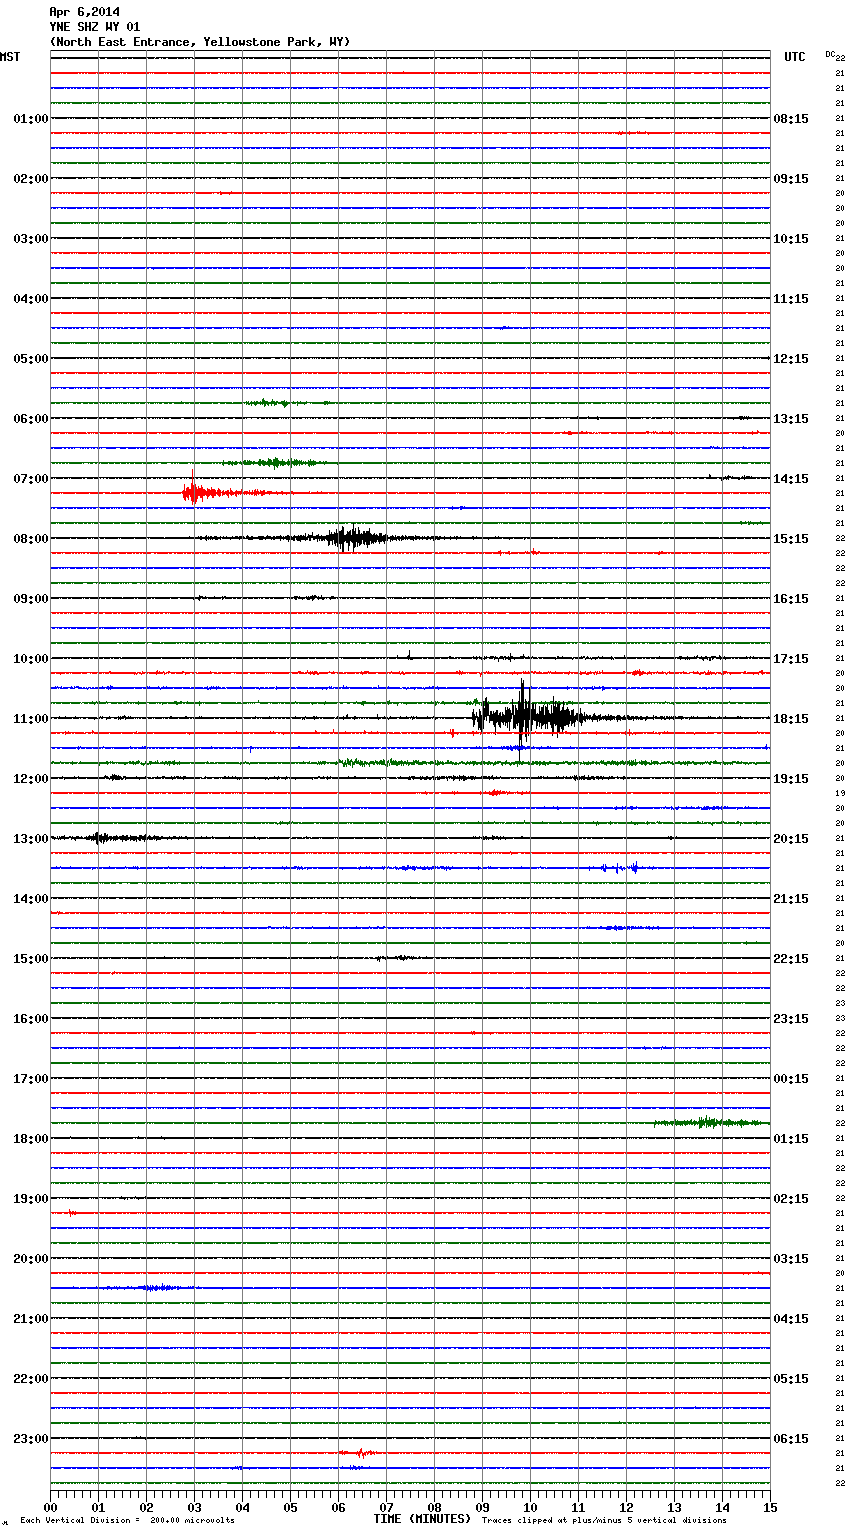Screen dimensions: 850x1534
Task: Click the 'UTC' column header
Action: click(795, 57)
